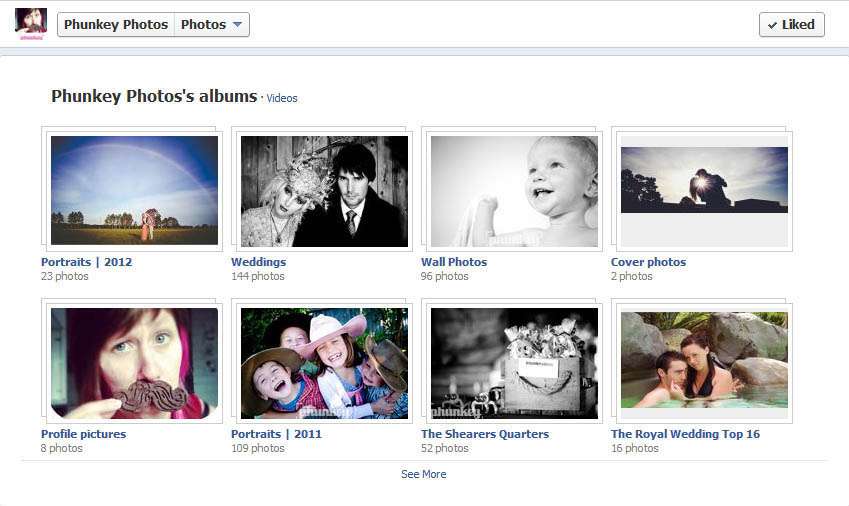The height and width of the screenshot is (506, 849).
Task: Click the Portraits | 2012 title link
Action: point(87,262)
